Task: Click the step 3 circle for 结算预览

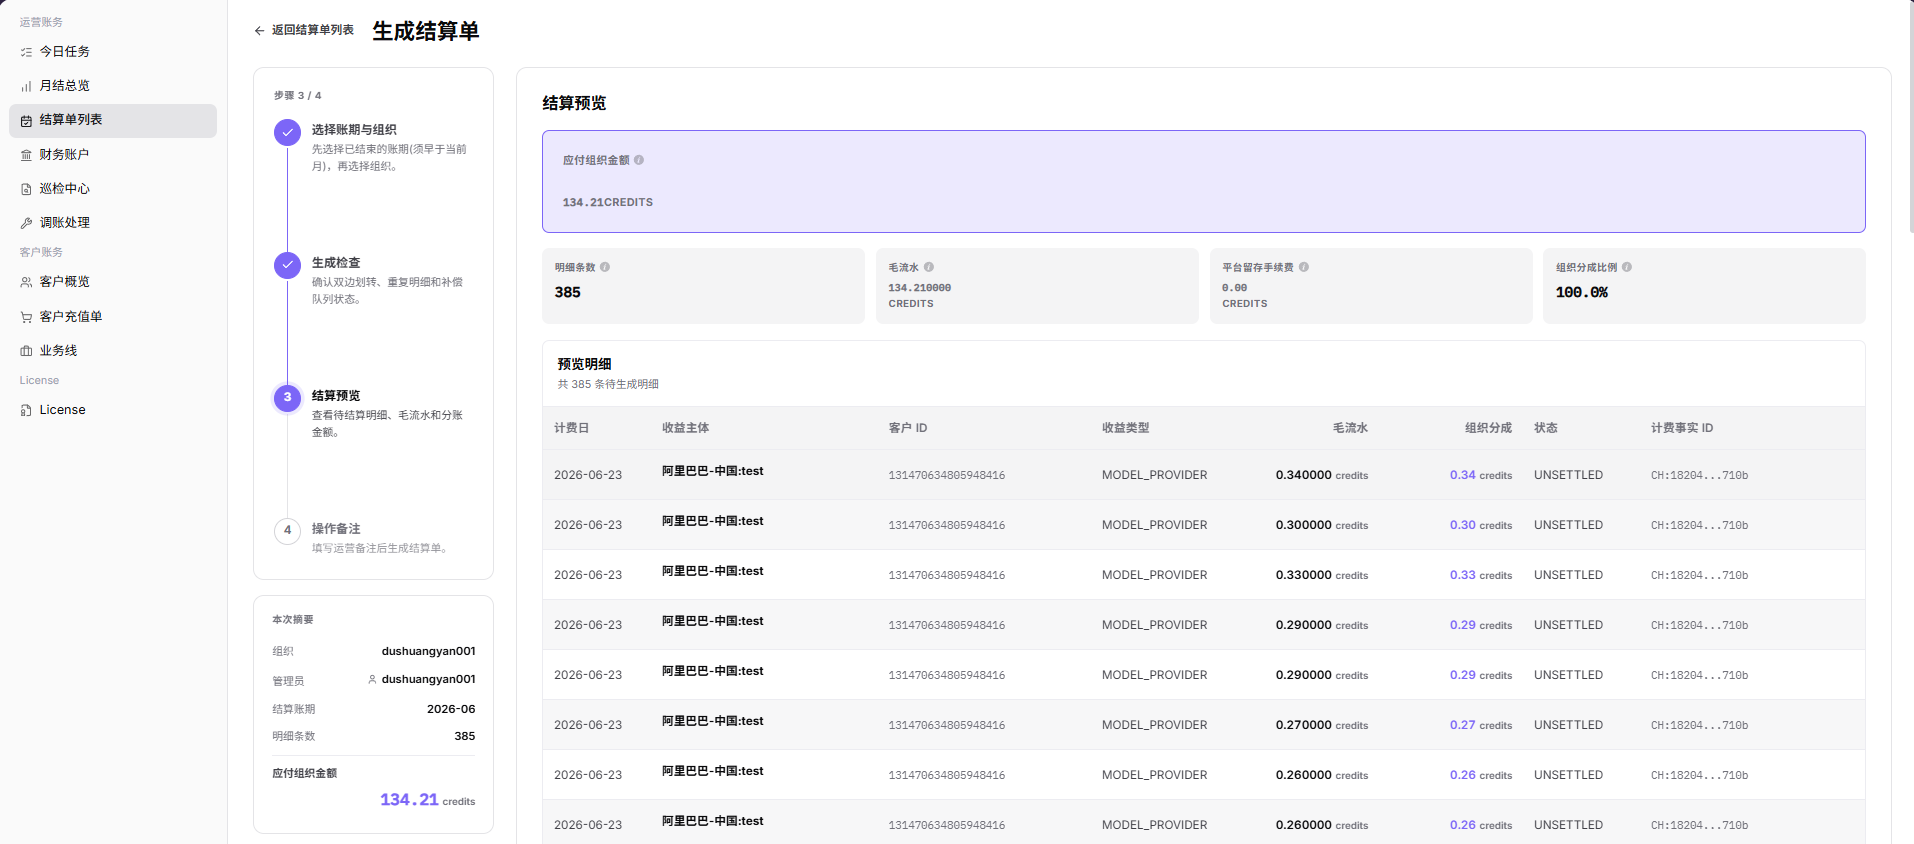Action: tap(287, 398)
